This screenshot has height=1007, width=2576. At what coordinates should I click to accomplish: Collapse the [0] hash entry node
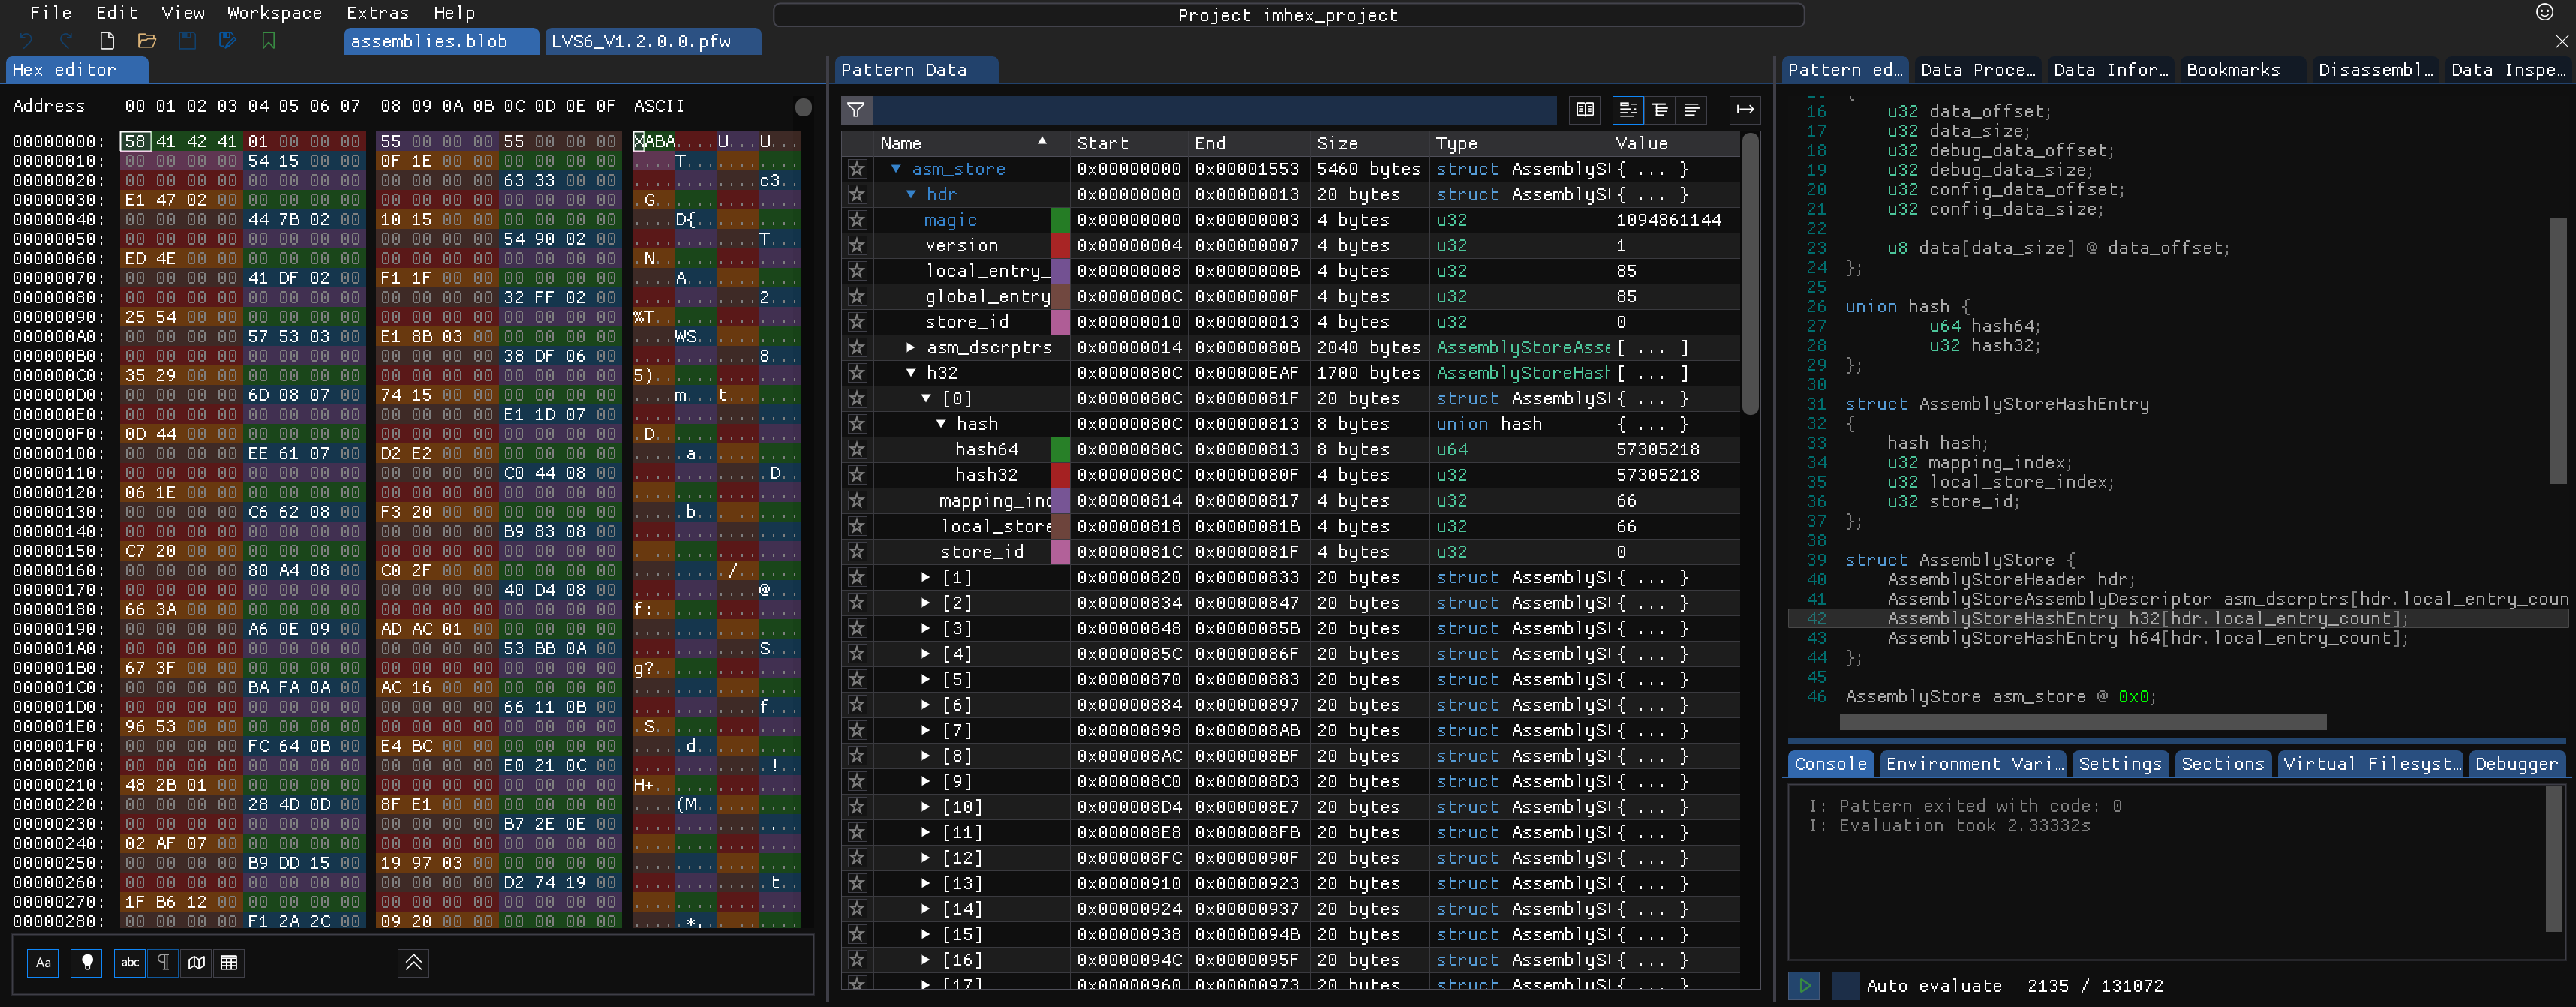pos(926,399)
